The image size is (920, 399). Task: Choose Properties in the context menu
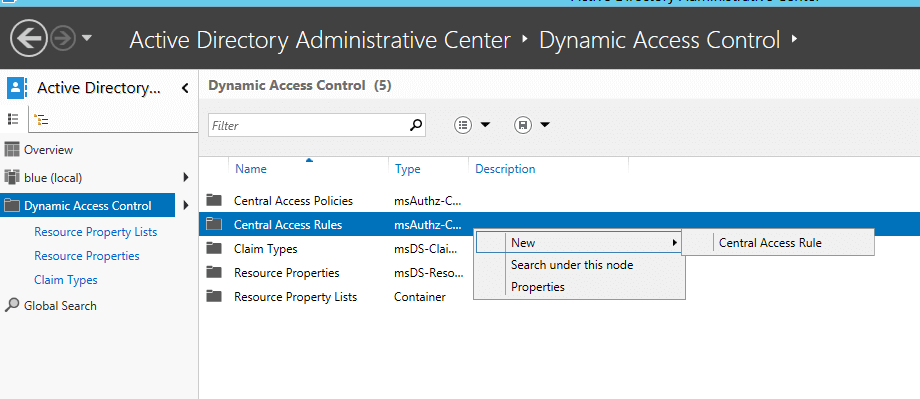click(579, 287)
